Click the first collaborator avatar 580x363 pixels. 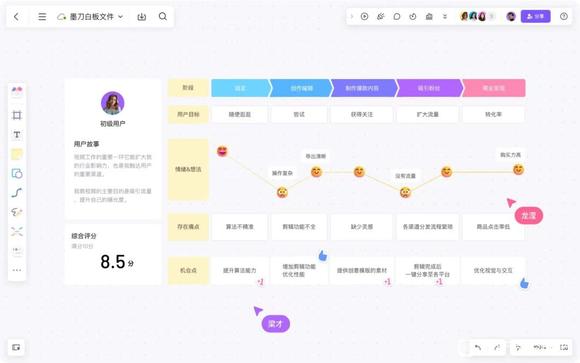(x=464, y=16)
